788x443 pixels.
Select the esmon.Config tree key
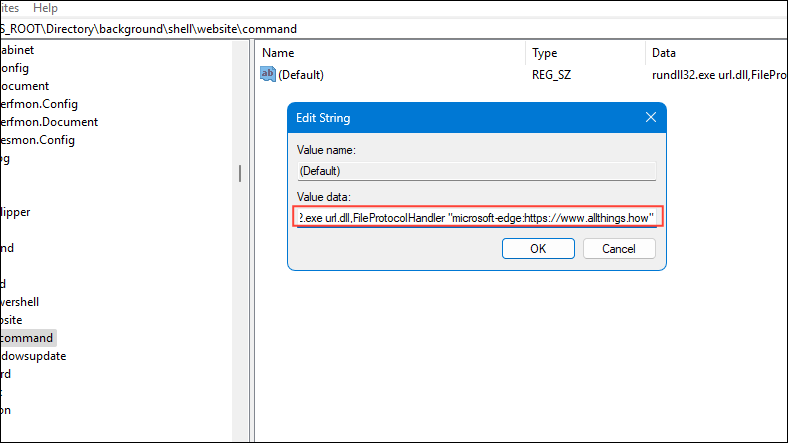click(37, 140)
